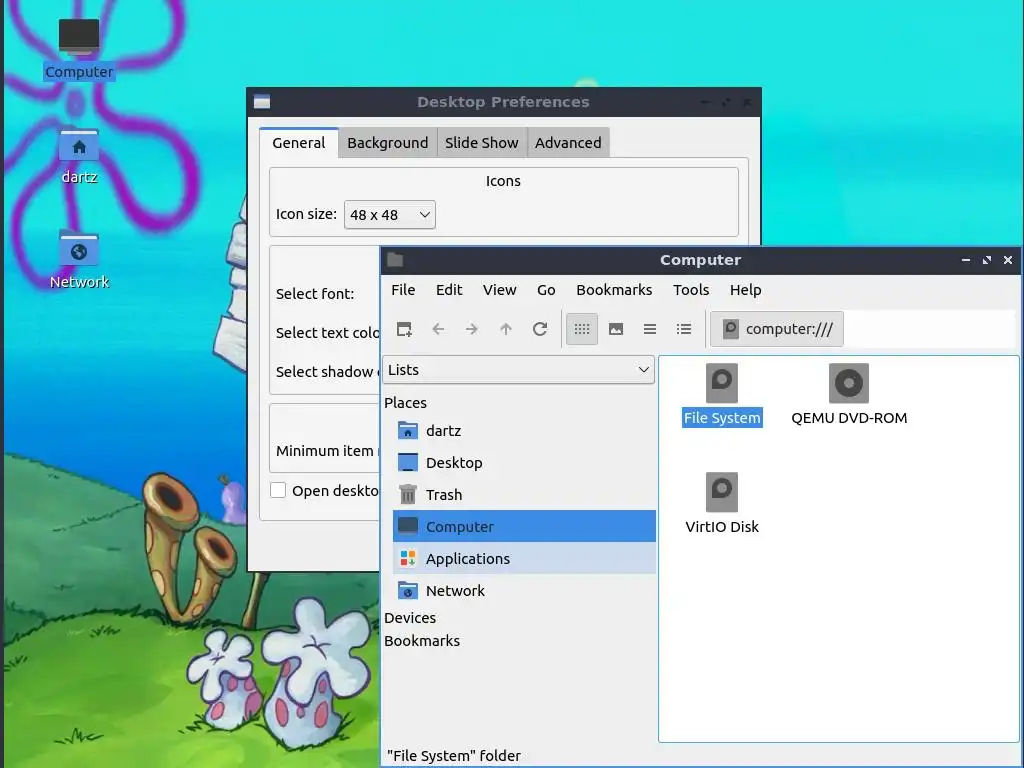Go back with the left arrow

point(438,329)
